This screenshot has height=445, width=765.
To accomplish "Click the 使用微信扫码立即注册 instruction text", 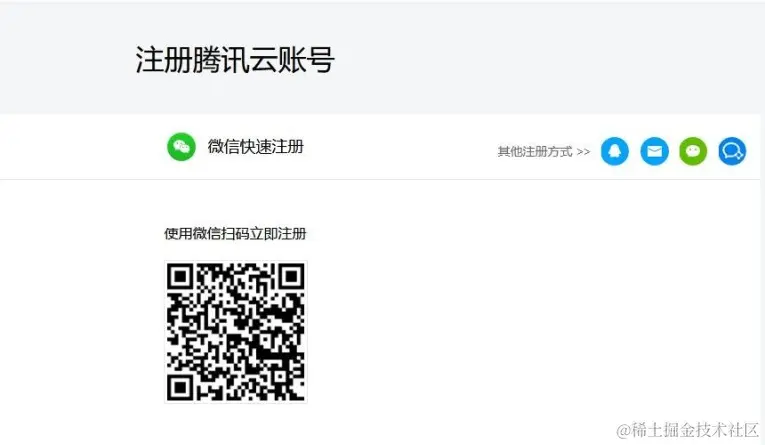I will pyautogui.click(x=235, y=234).
